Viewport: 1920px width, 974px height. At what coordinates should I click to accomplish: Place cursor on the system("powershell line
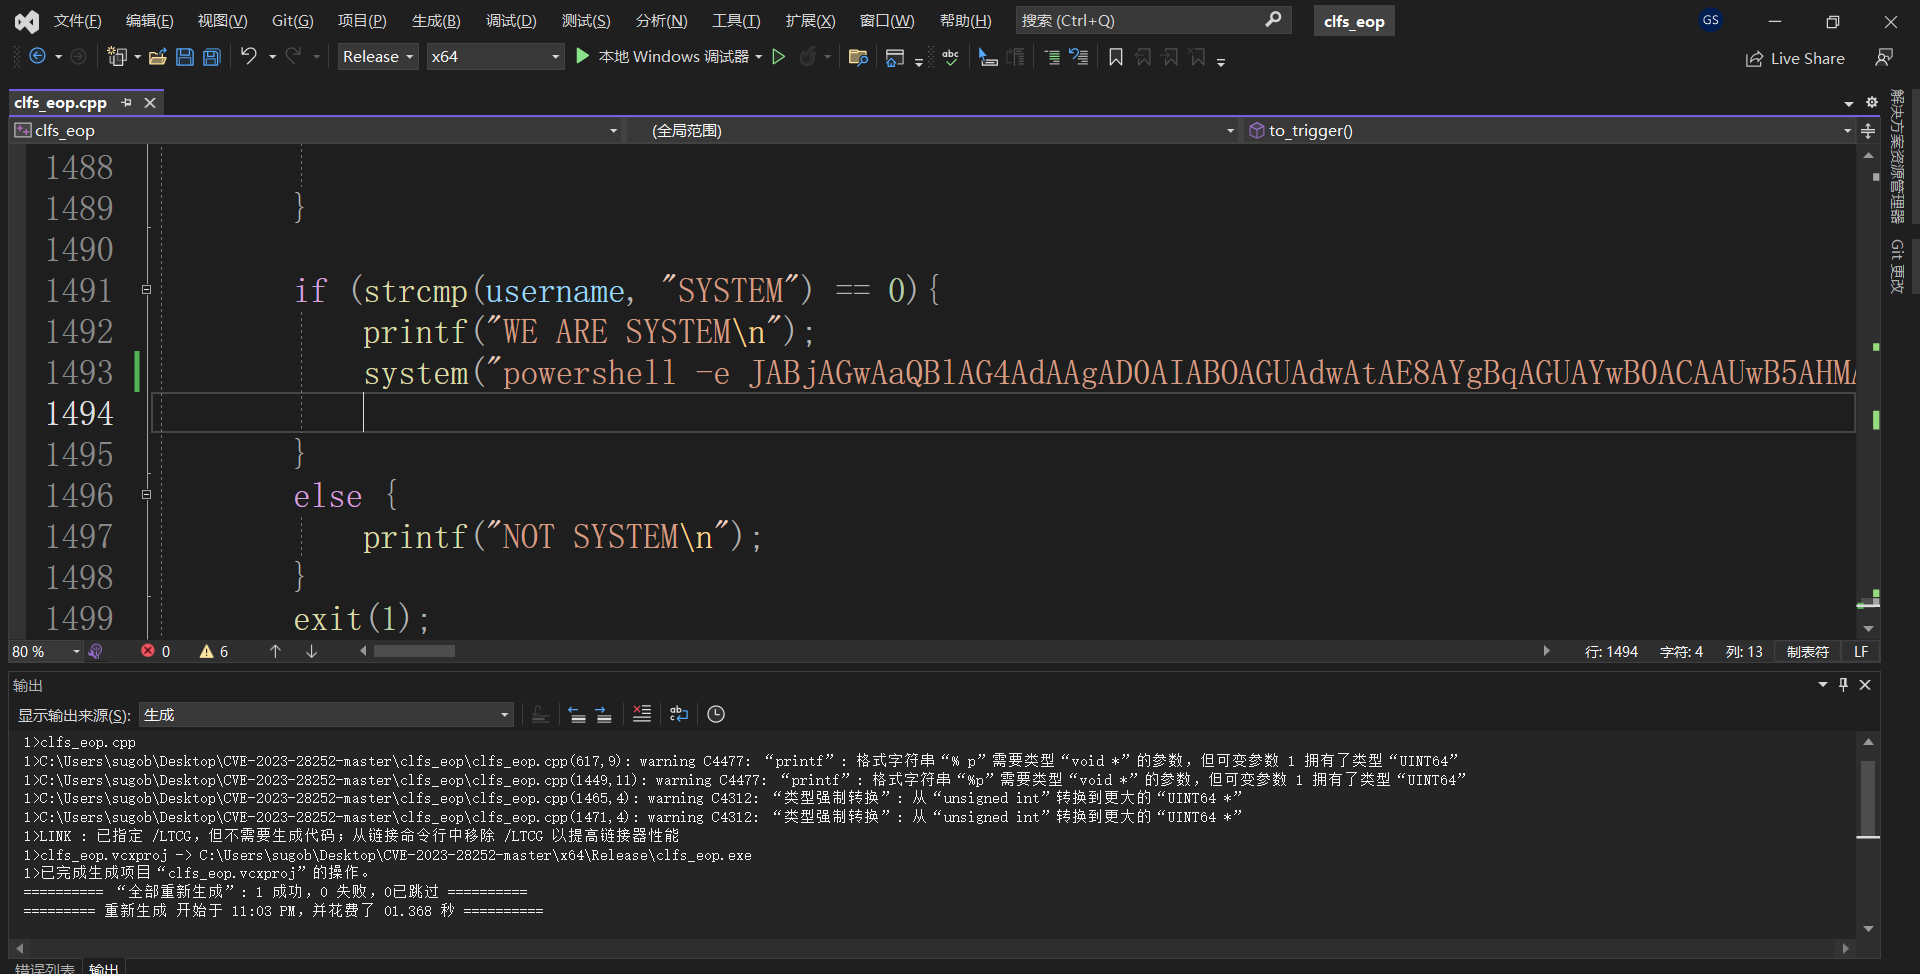point(1108,373)
